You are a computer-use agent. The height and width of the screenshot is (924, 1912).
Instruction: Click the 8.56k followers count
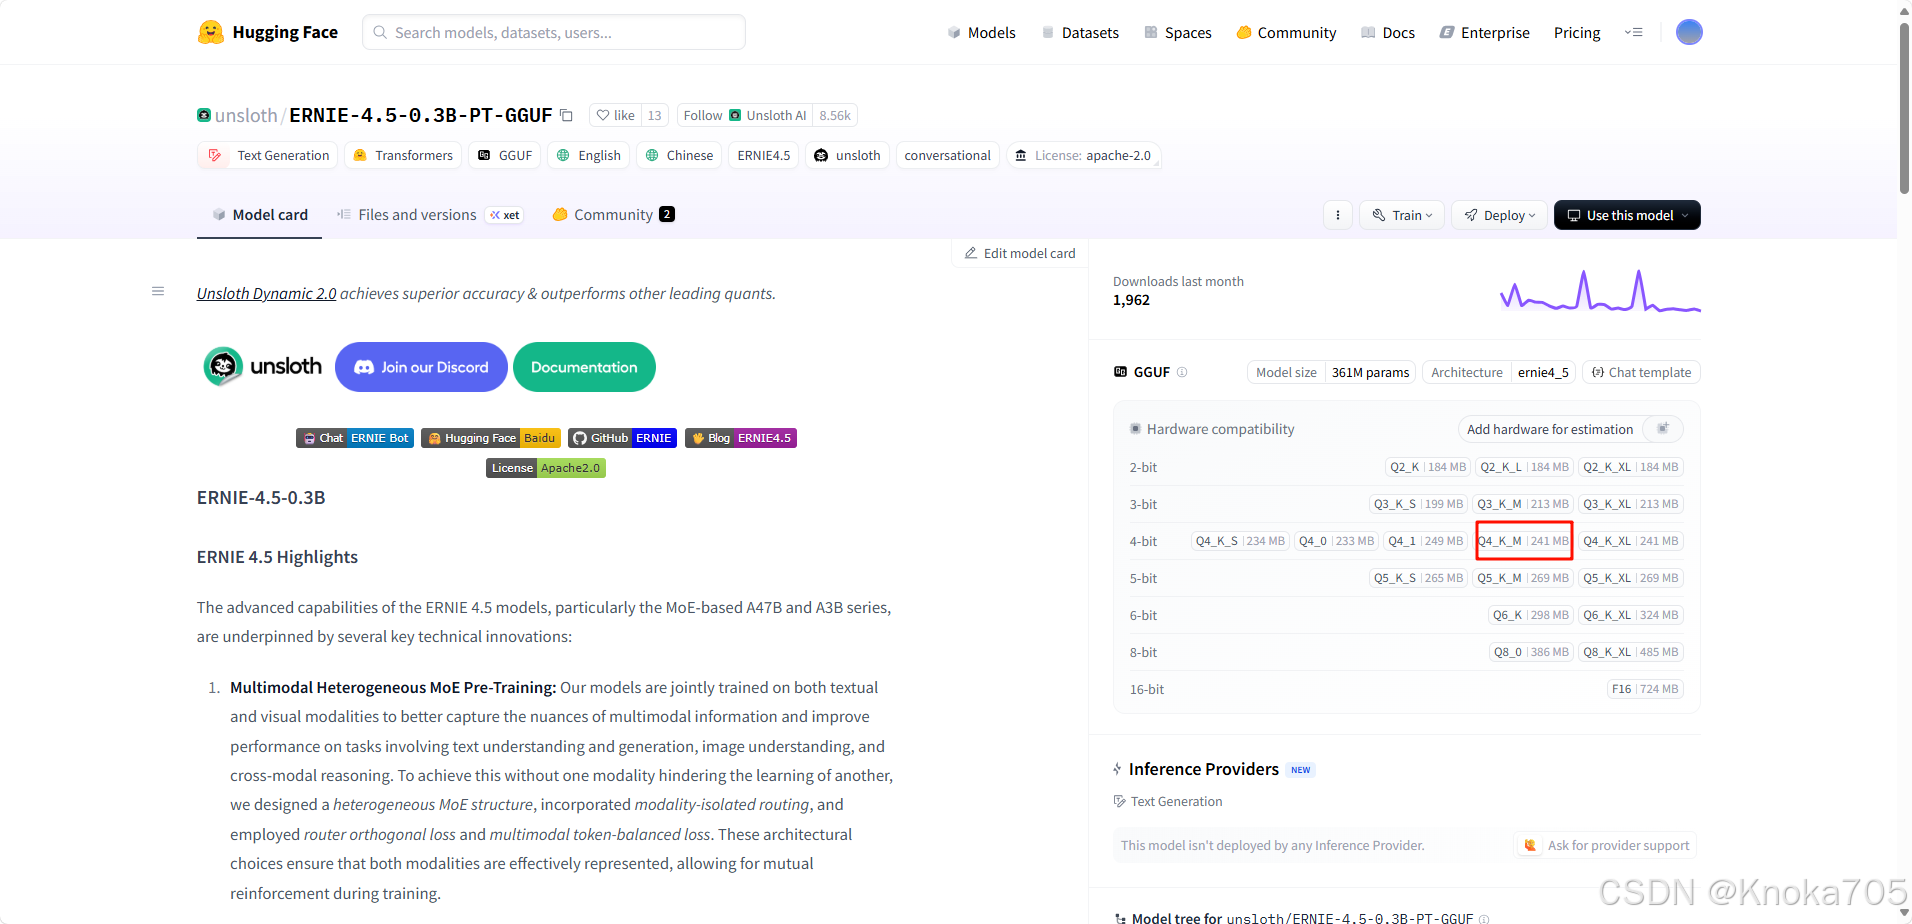pos(835,115)
